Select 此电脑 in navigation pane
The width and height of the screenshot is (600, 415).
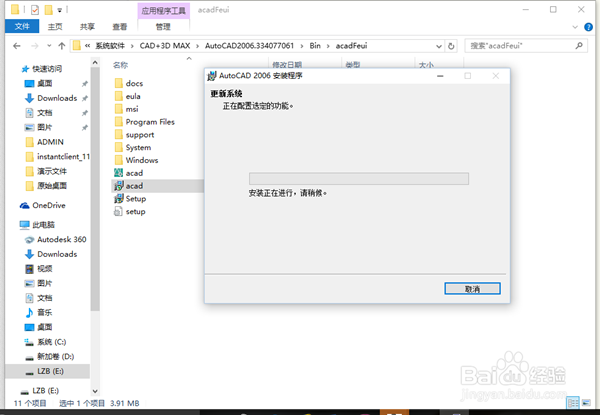[x=37, y=225]
